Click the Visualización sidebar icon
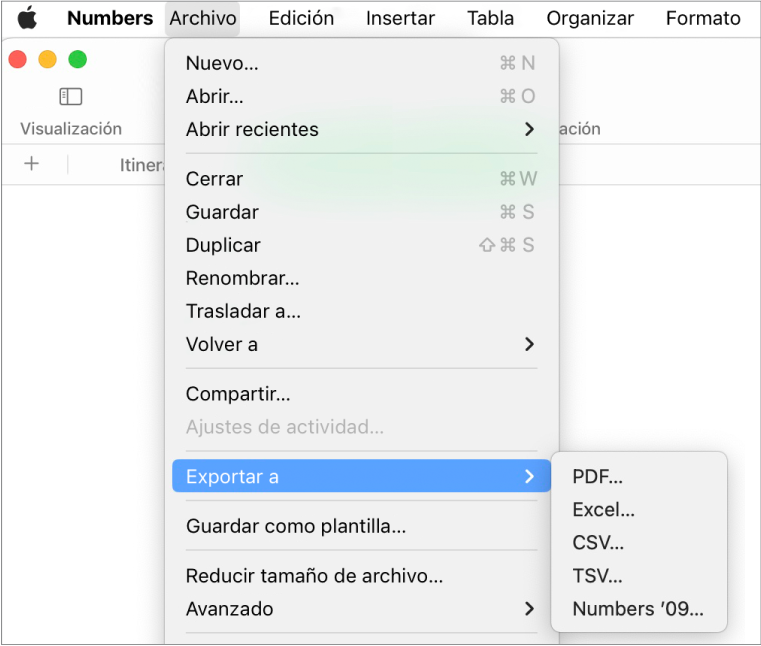761x646 pixels. 70,96
